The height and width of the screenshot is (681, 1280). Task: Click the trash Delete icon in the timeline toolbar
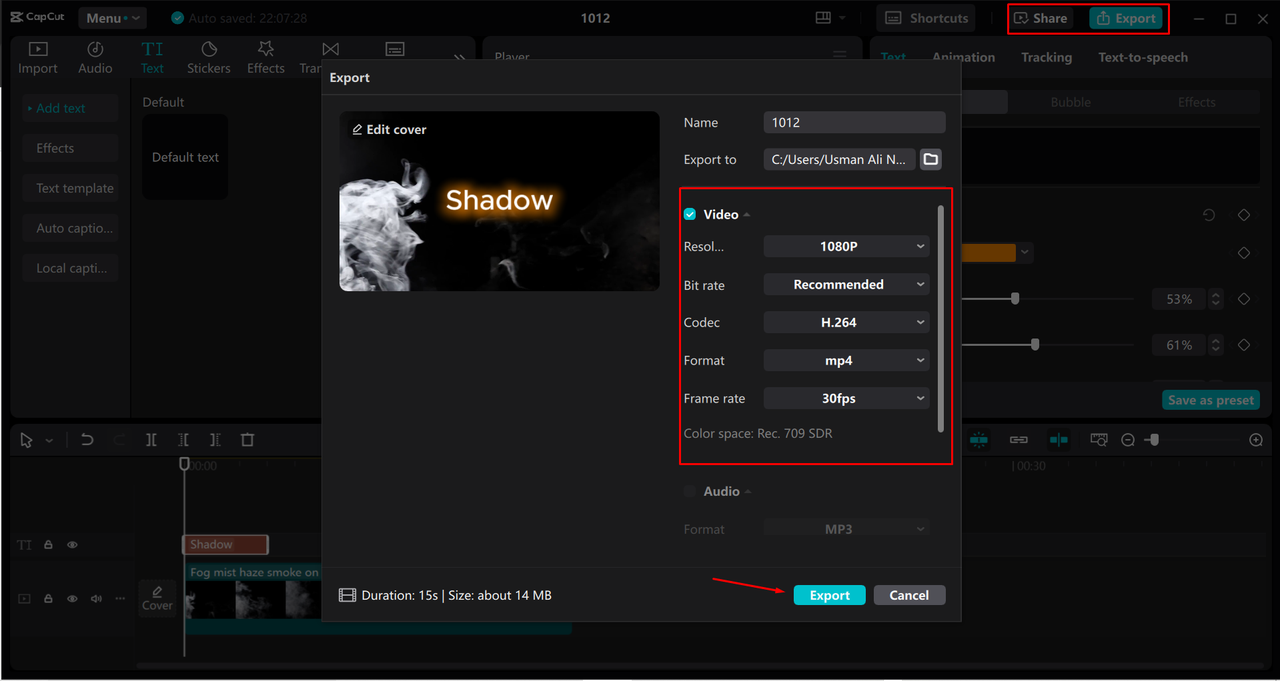(x=248, y=440)
